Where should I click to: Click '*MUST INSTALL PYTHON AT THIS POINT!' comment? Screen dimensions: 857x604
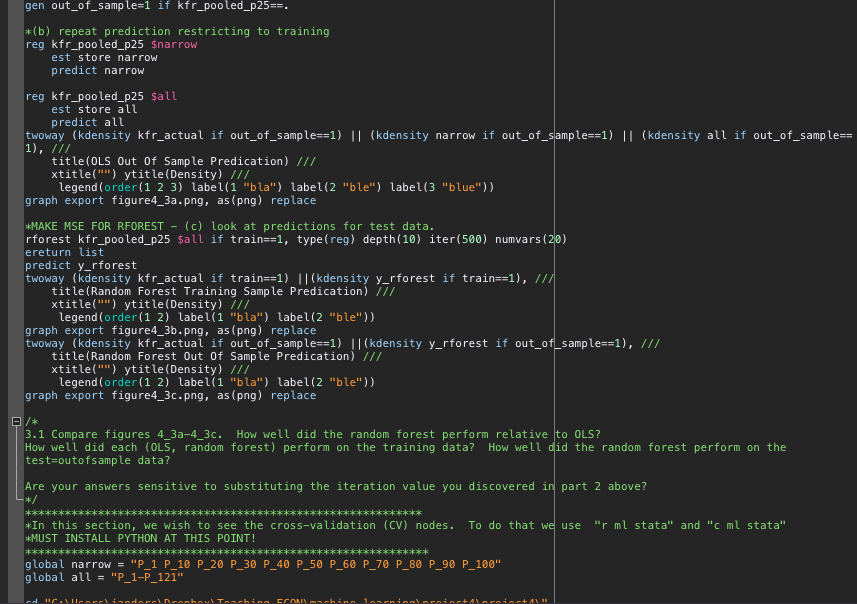pyautogui.click(x=140, y=538)
